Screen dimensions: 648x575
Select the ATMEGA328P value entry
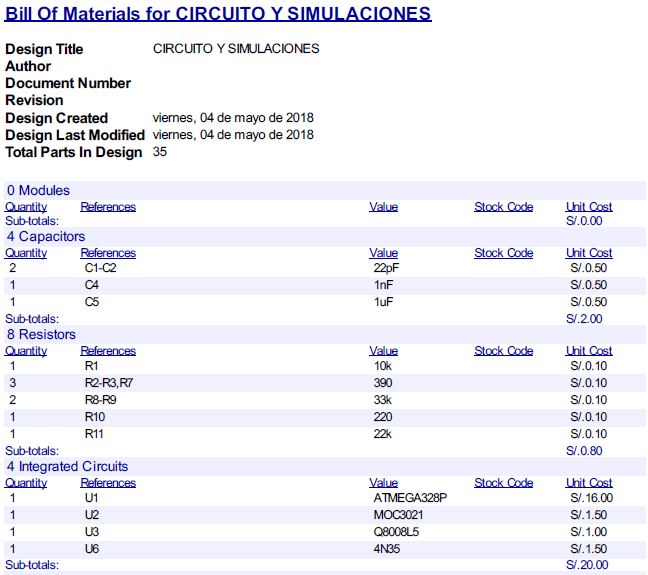pyautogui.click(x=409, y=498)
